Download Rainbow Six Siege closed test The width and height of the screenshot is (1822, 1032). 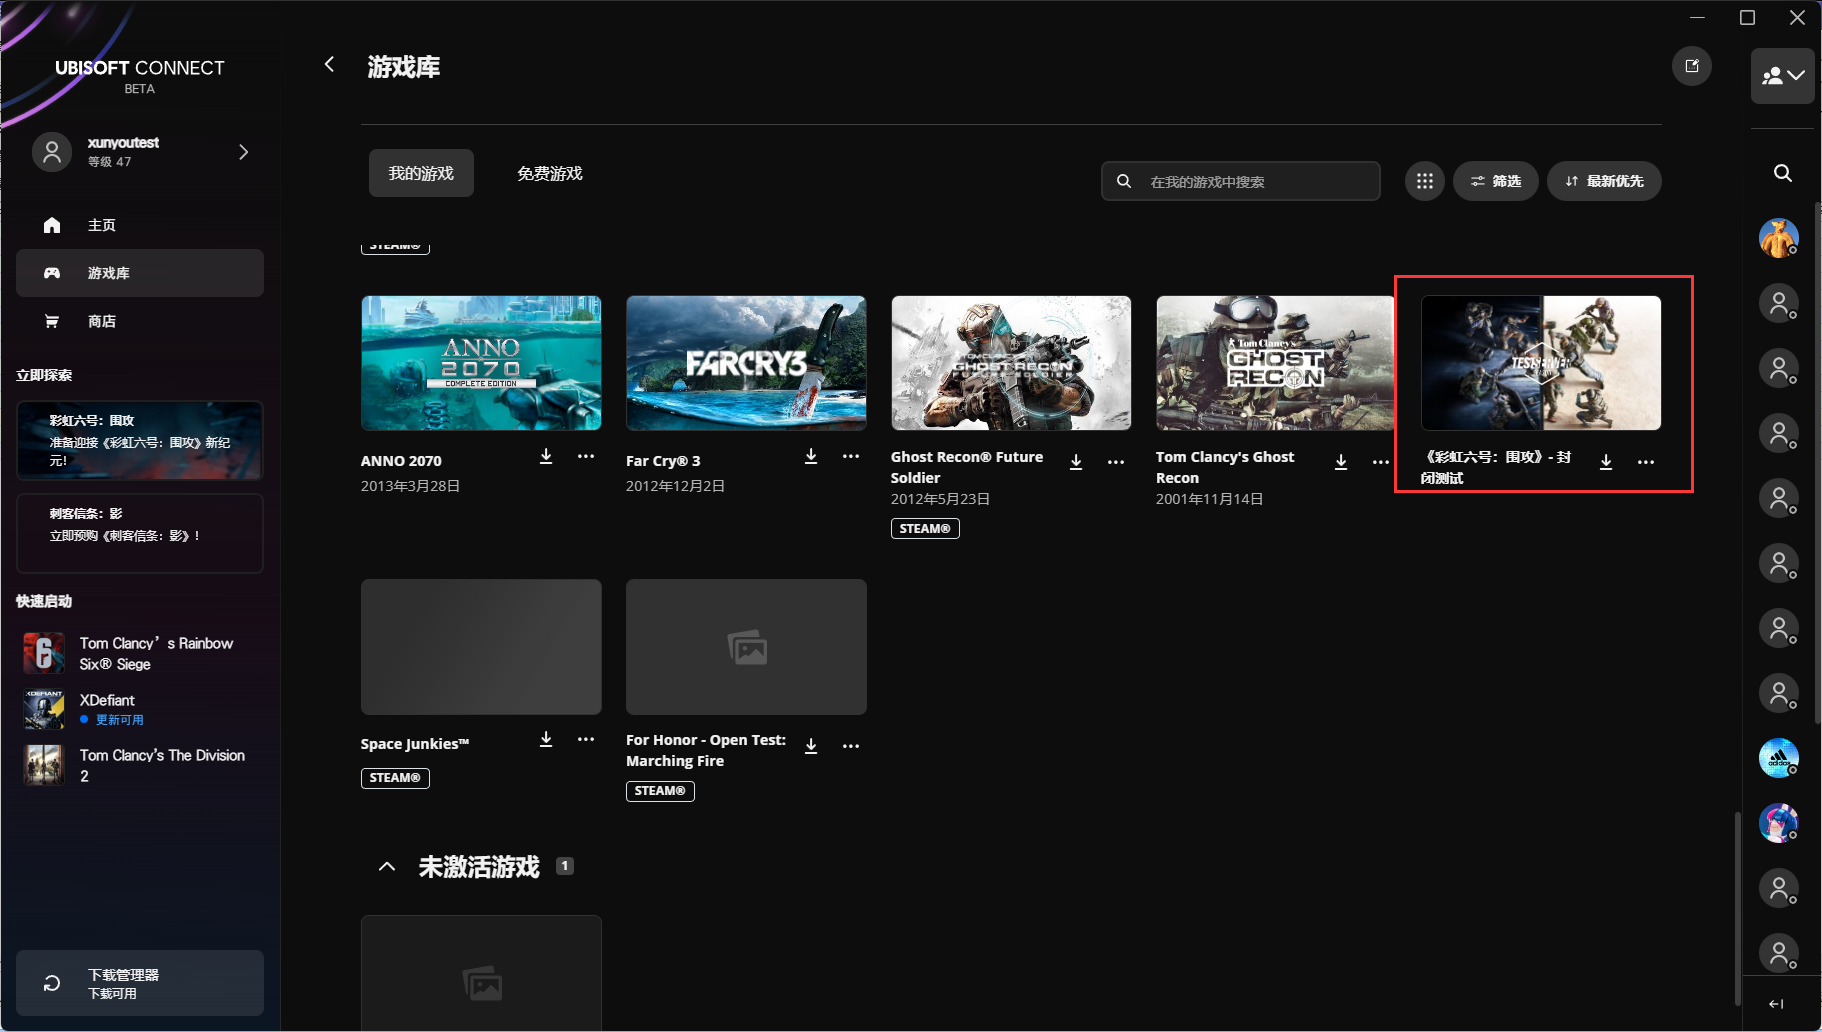coord(1606,462)
